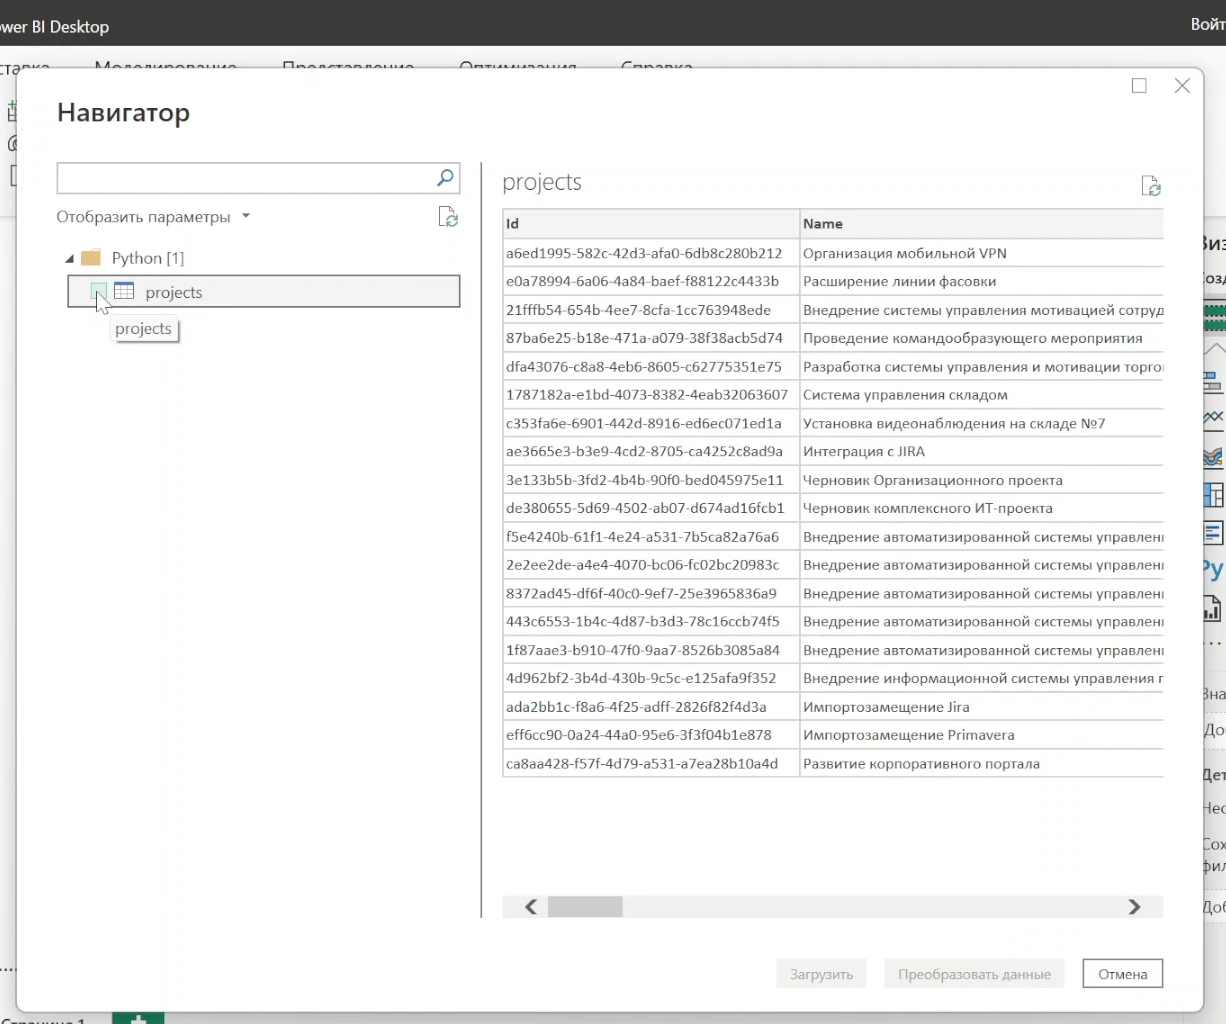Click the Name column header
The width and height of the screenshot is (1226, 1024).
(982, 224)
